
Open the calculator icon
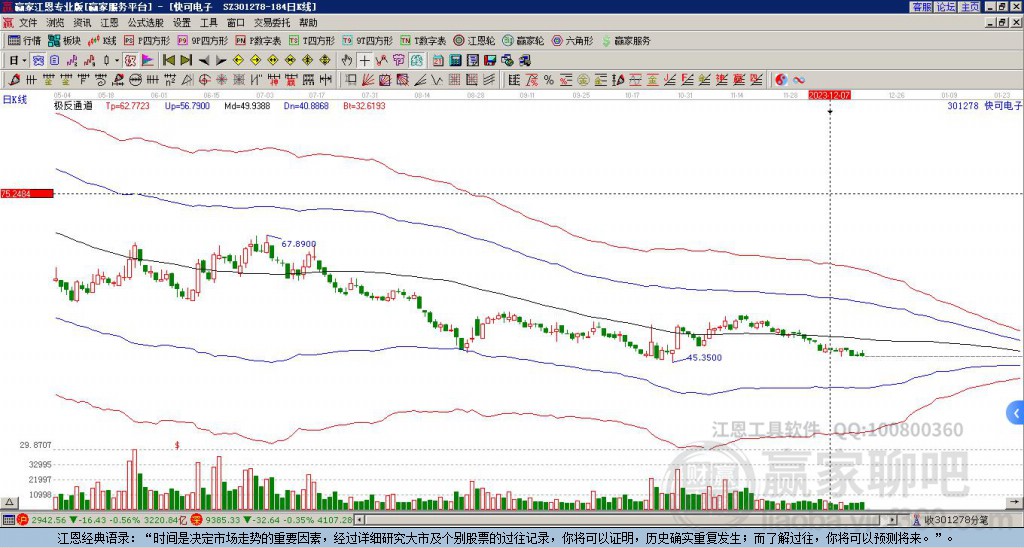click(455, 61)
